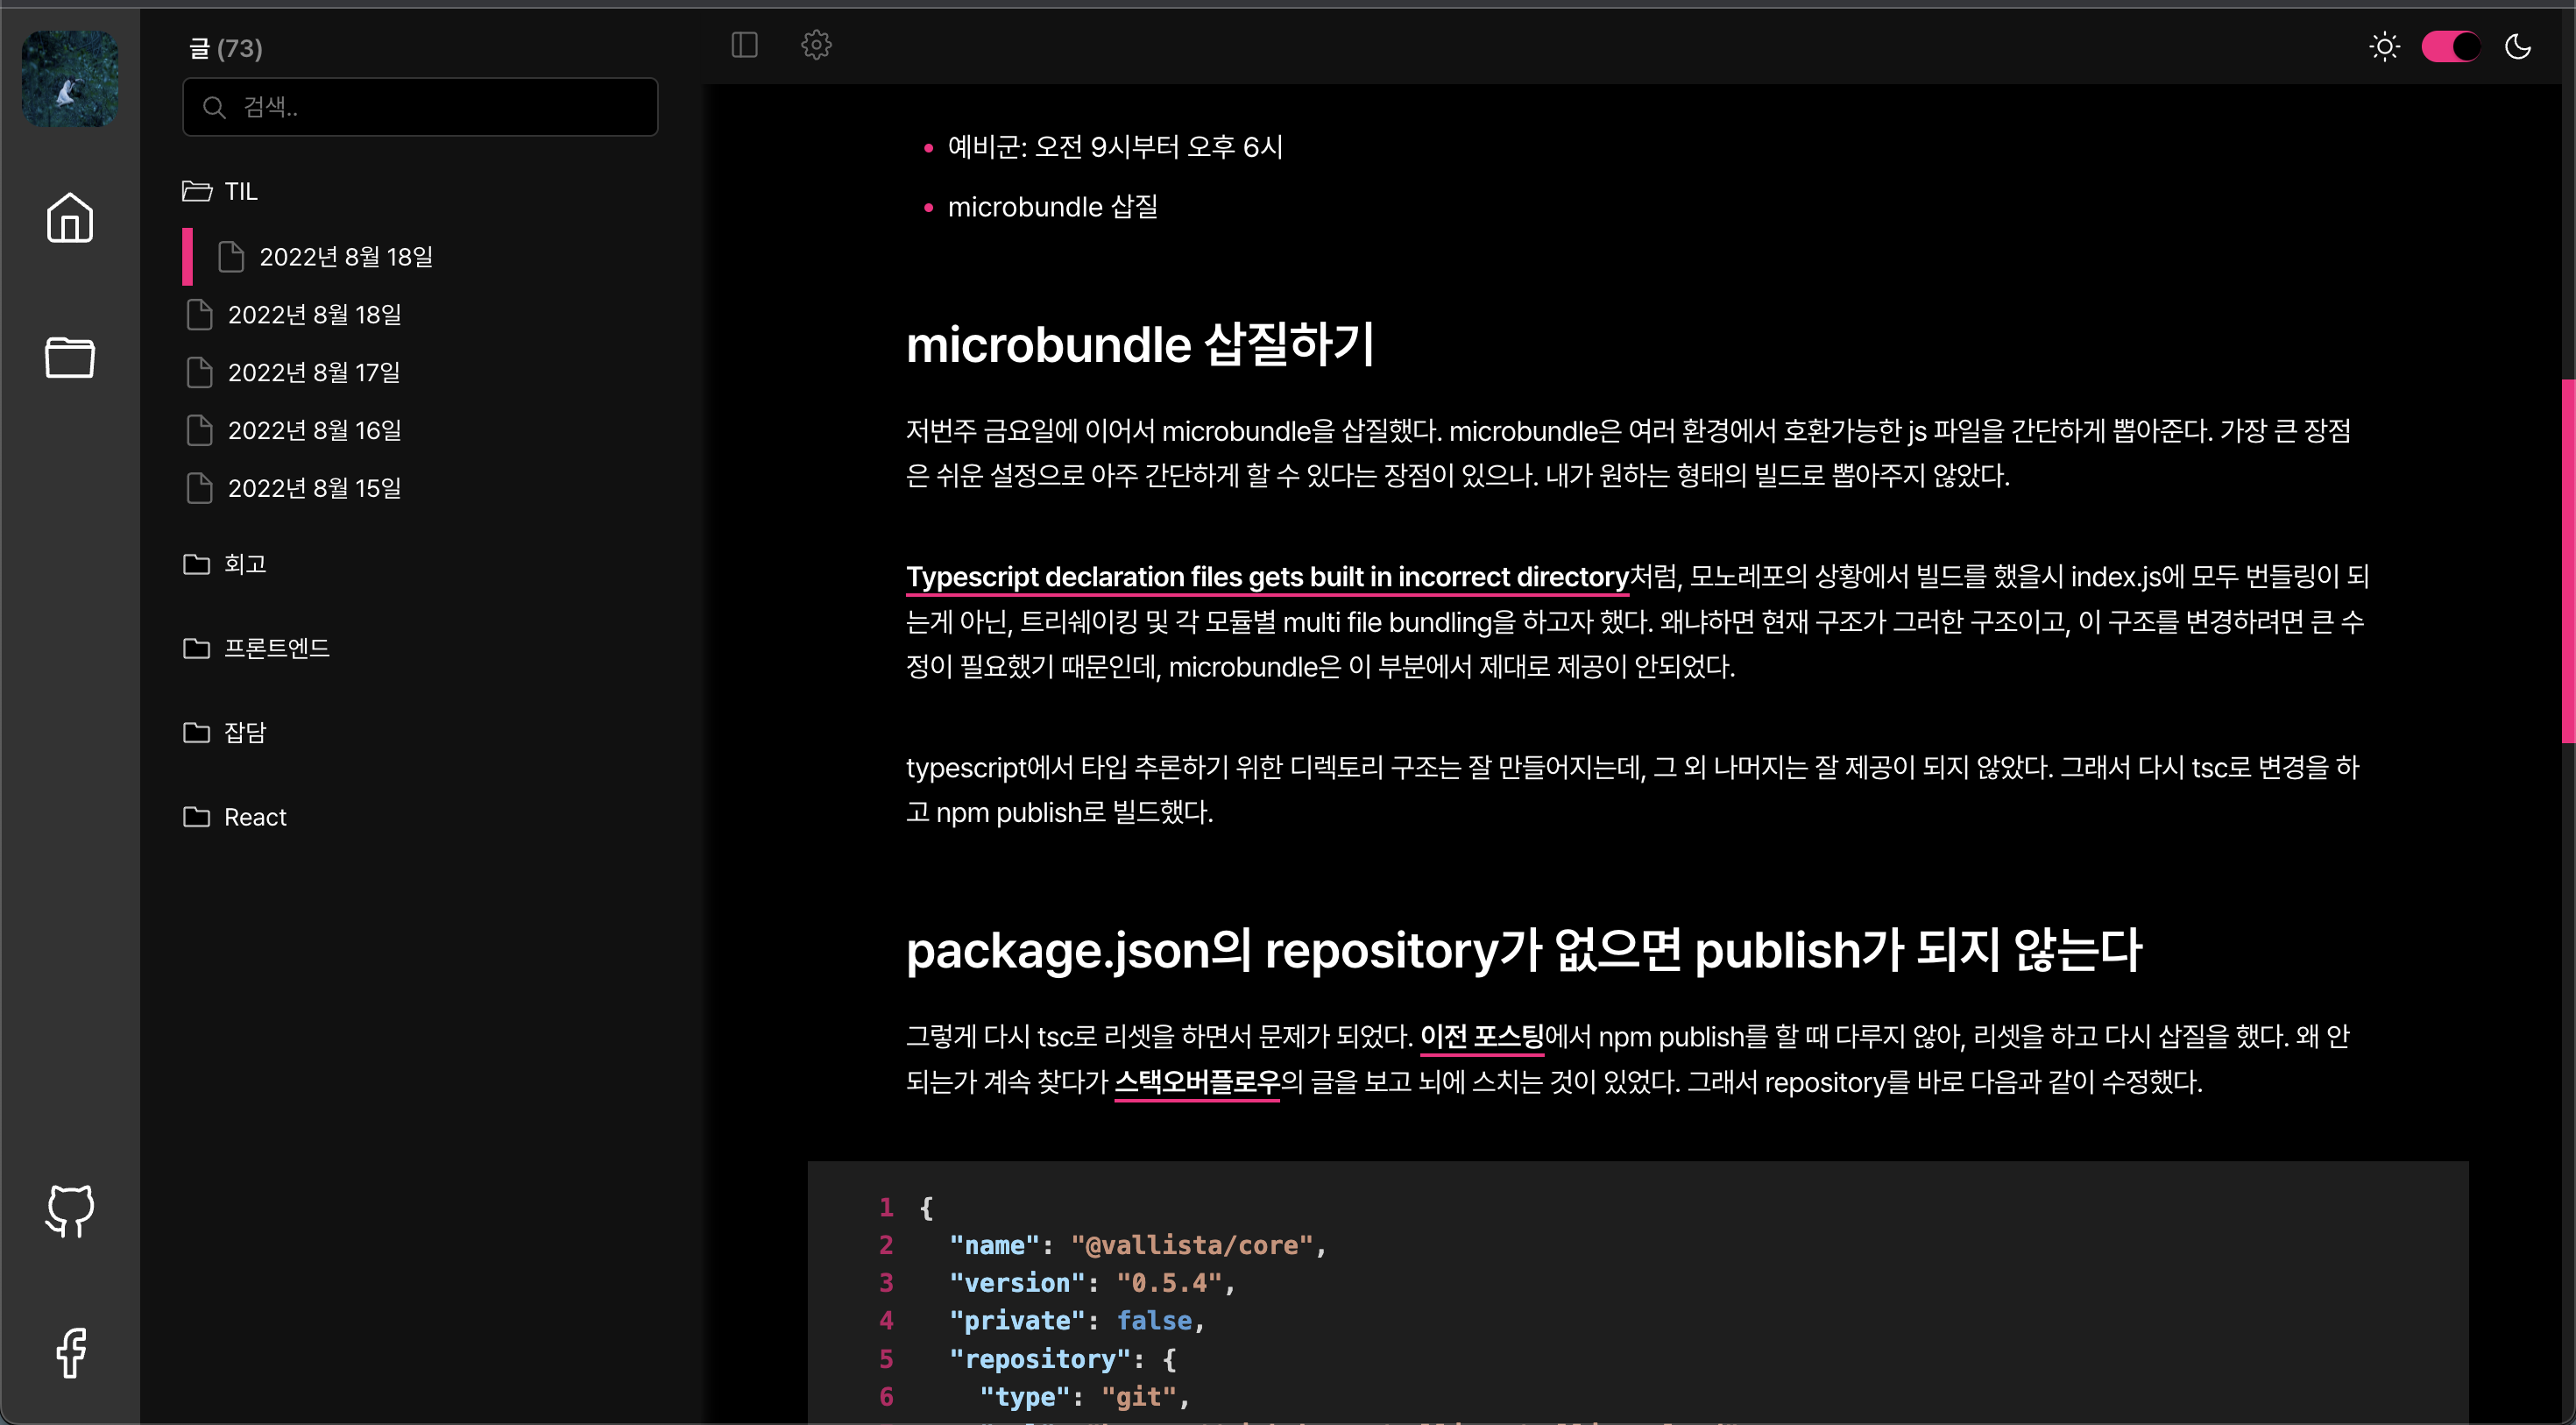2576x1425 pixels.
Task: Open Typescript declaration files link
Action: pyautogui.click(x=1266, y=577)
